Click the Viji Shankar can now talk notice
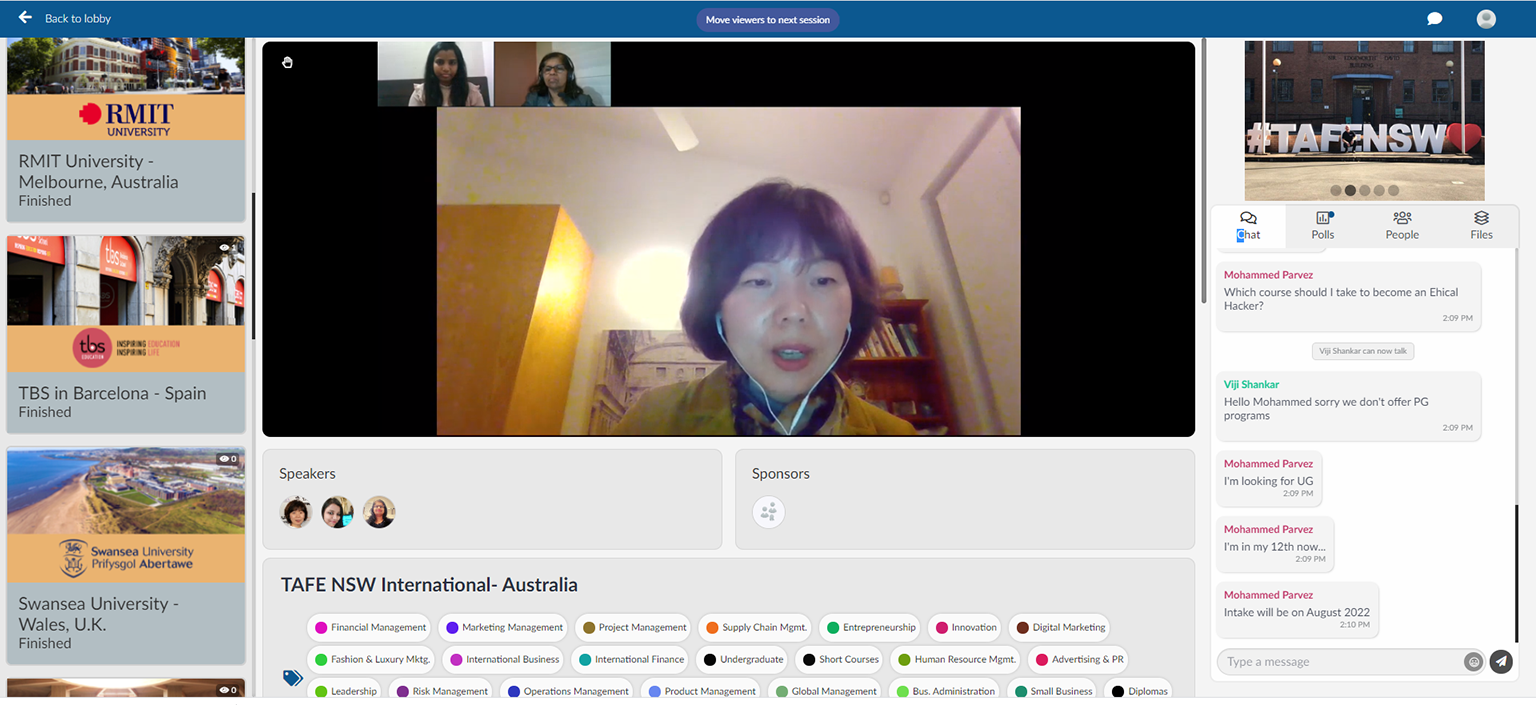Viewport: 1536px width, 705px height. tap(1363, 351)
